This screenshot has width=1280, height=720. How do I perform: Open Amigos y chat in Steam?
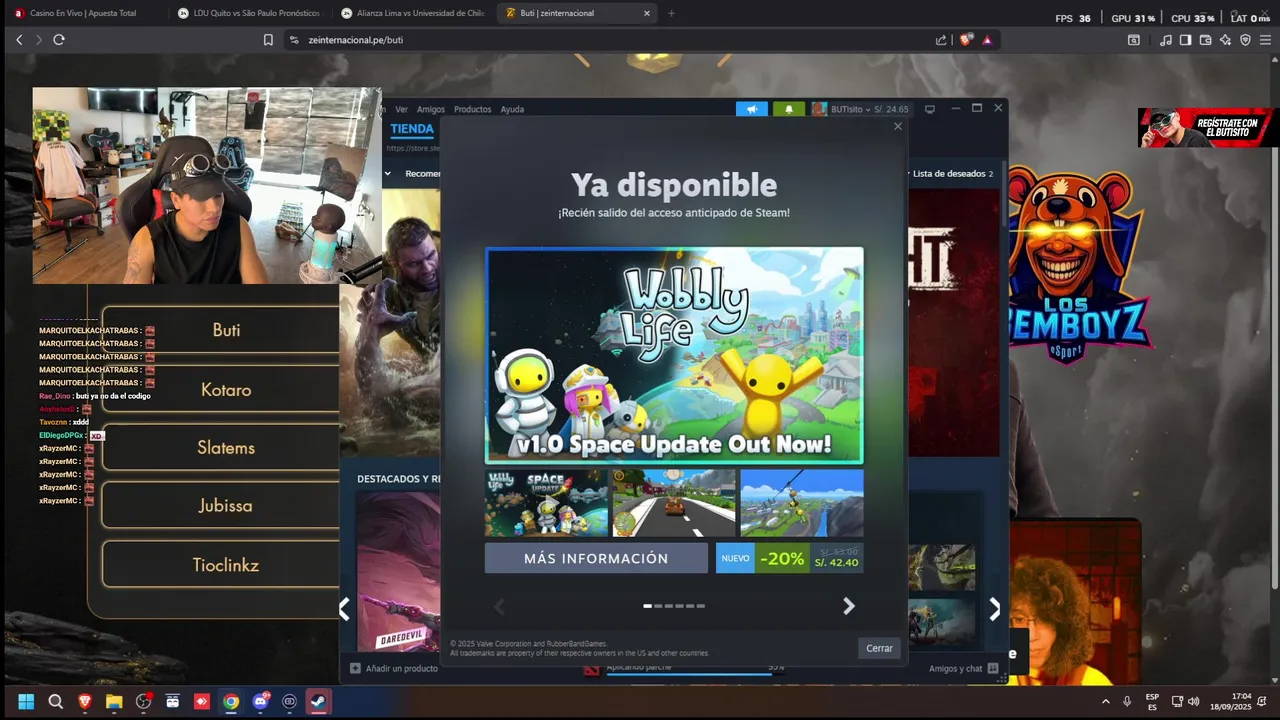(x=963, y=668)
